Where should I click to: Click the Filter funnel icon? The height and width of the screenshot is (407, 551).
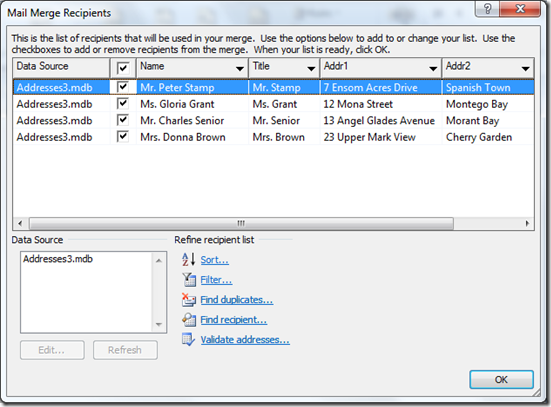click(x=189, y=280)
